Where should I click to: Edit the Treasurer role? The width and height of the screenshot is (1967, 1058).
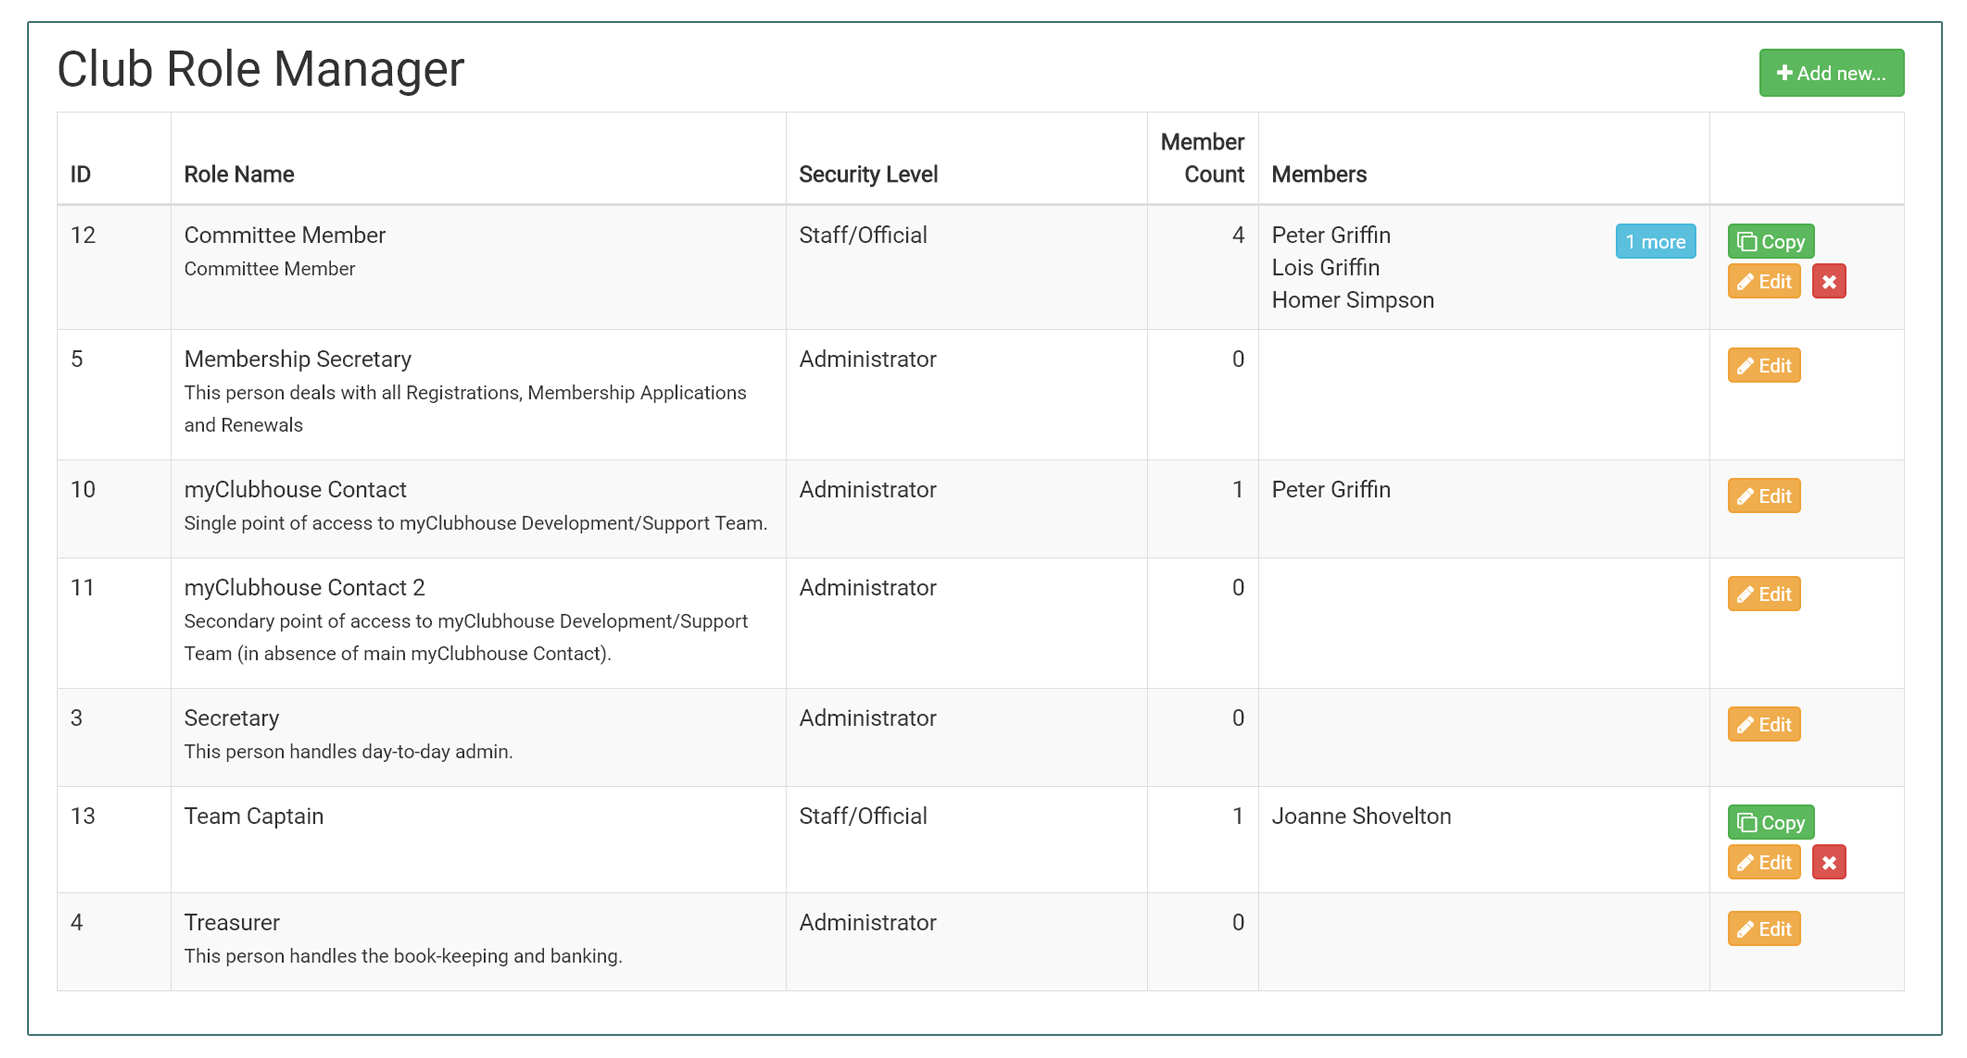coord(1763,929)
